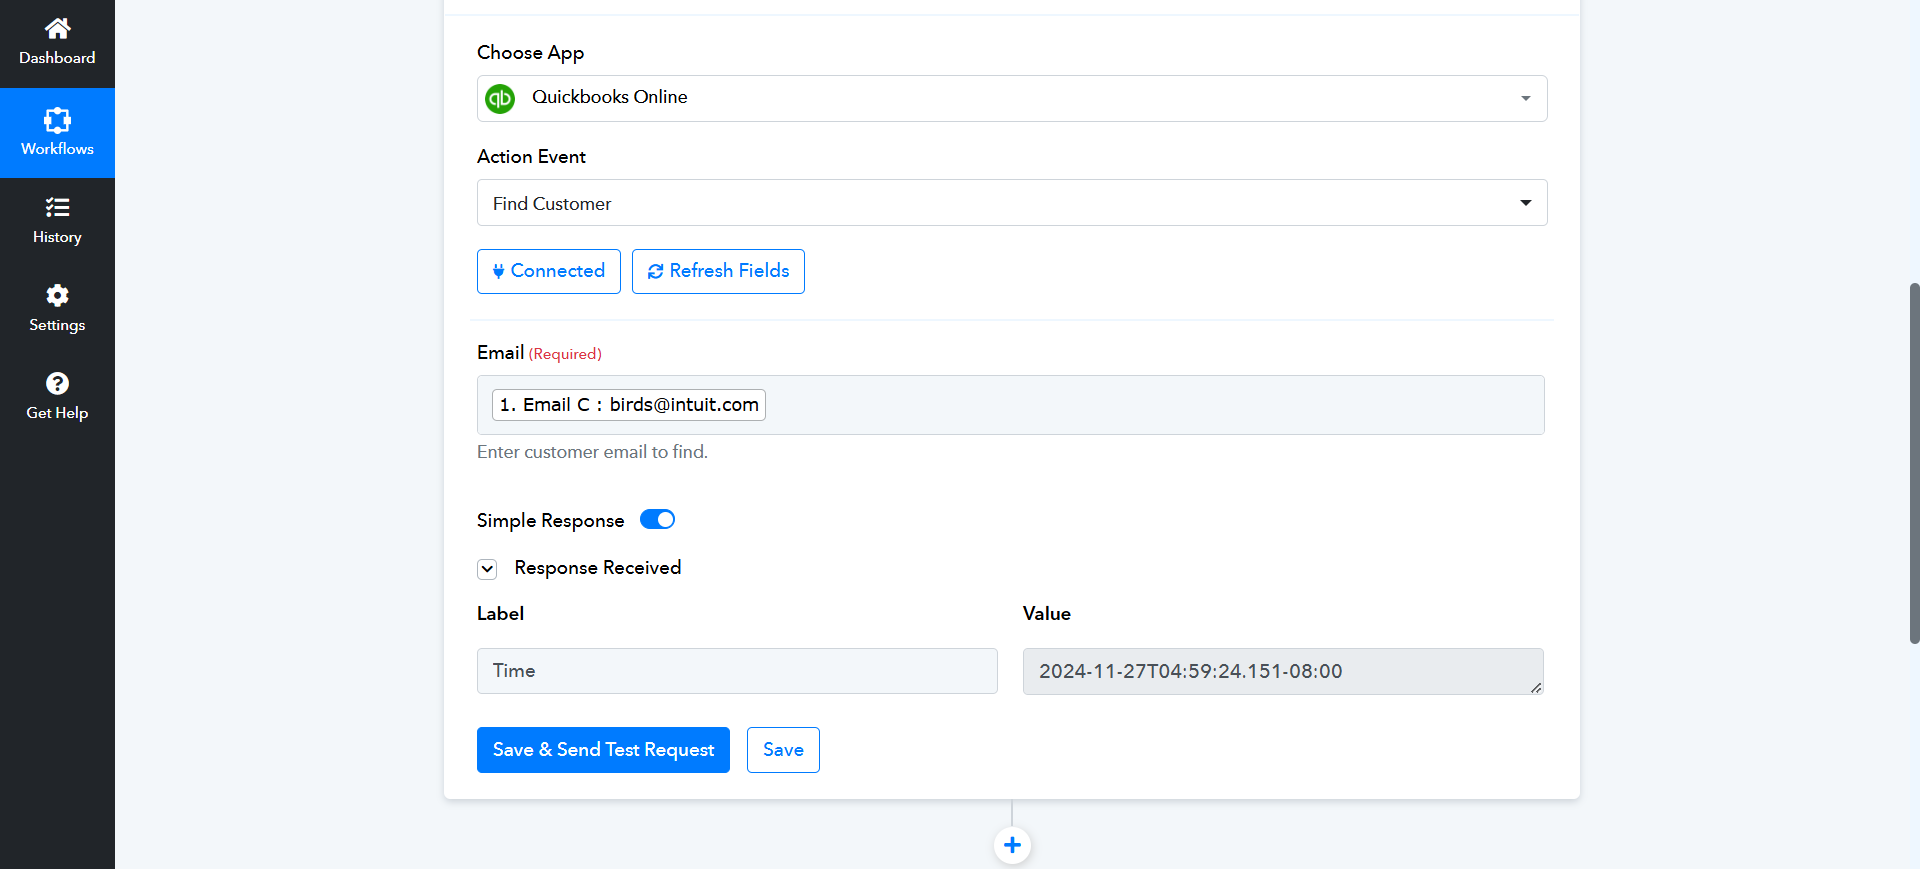Viewport: 1920px width, 869px height.
Task: Click the plug icon in the Connected button
Action: (x=498, y=271)
